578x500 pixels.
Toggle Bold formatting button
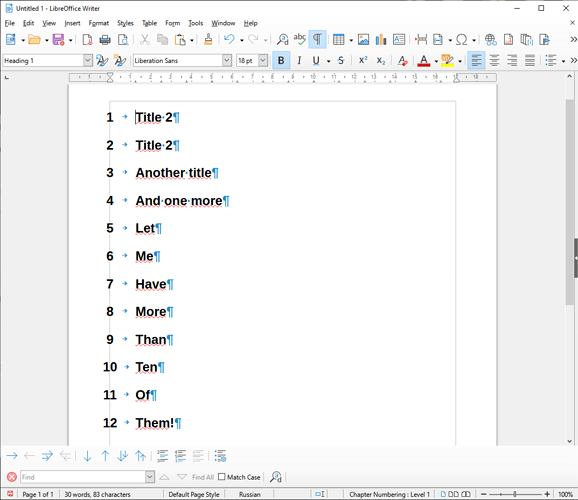point(281,60)
